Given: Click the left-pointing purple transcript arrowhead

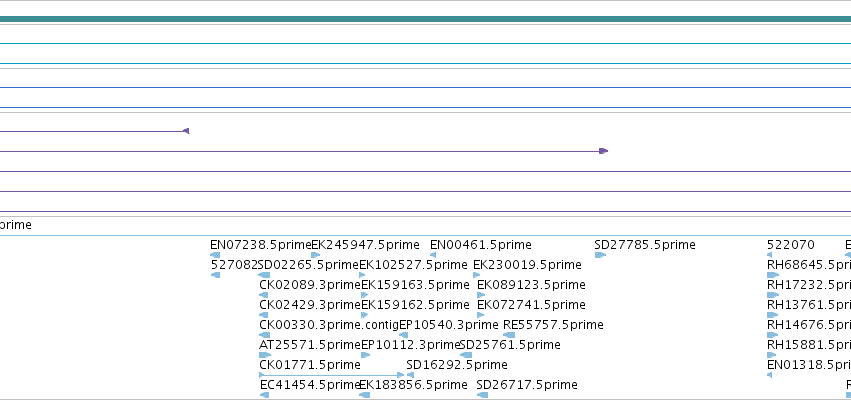Looking at the screenshot, I should (x=186, y=131).
